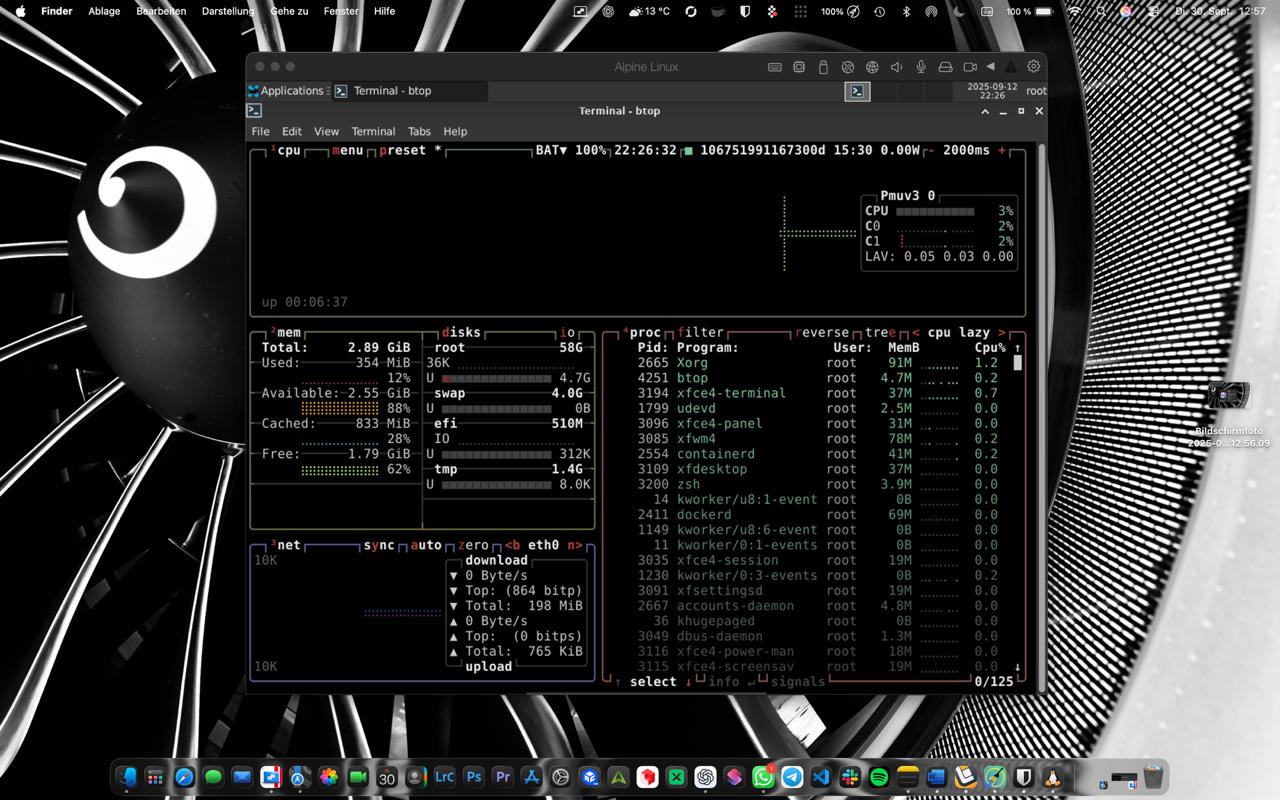Toggle disks view in btop mem box

[461, 332]
